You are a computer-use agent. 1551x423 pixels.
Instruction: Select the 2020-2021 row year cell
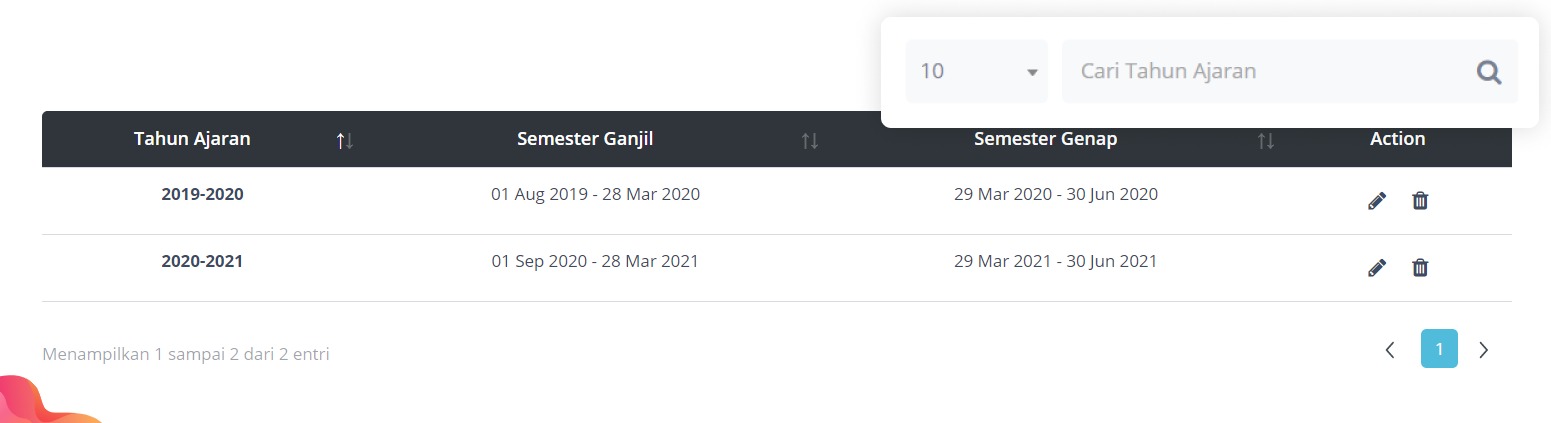point(202,261)
